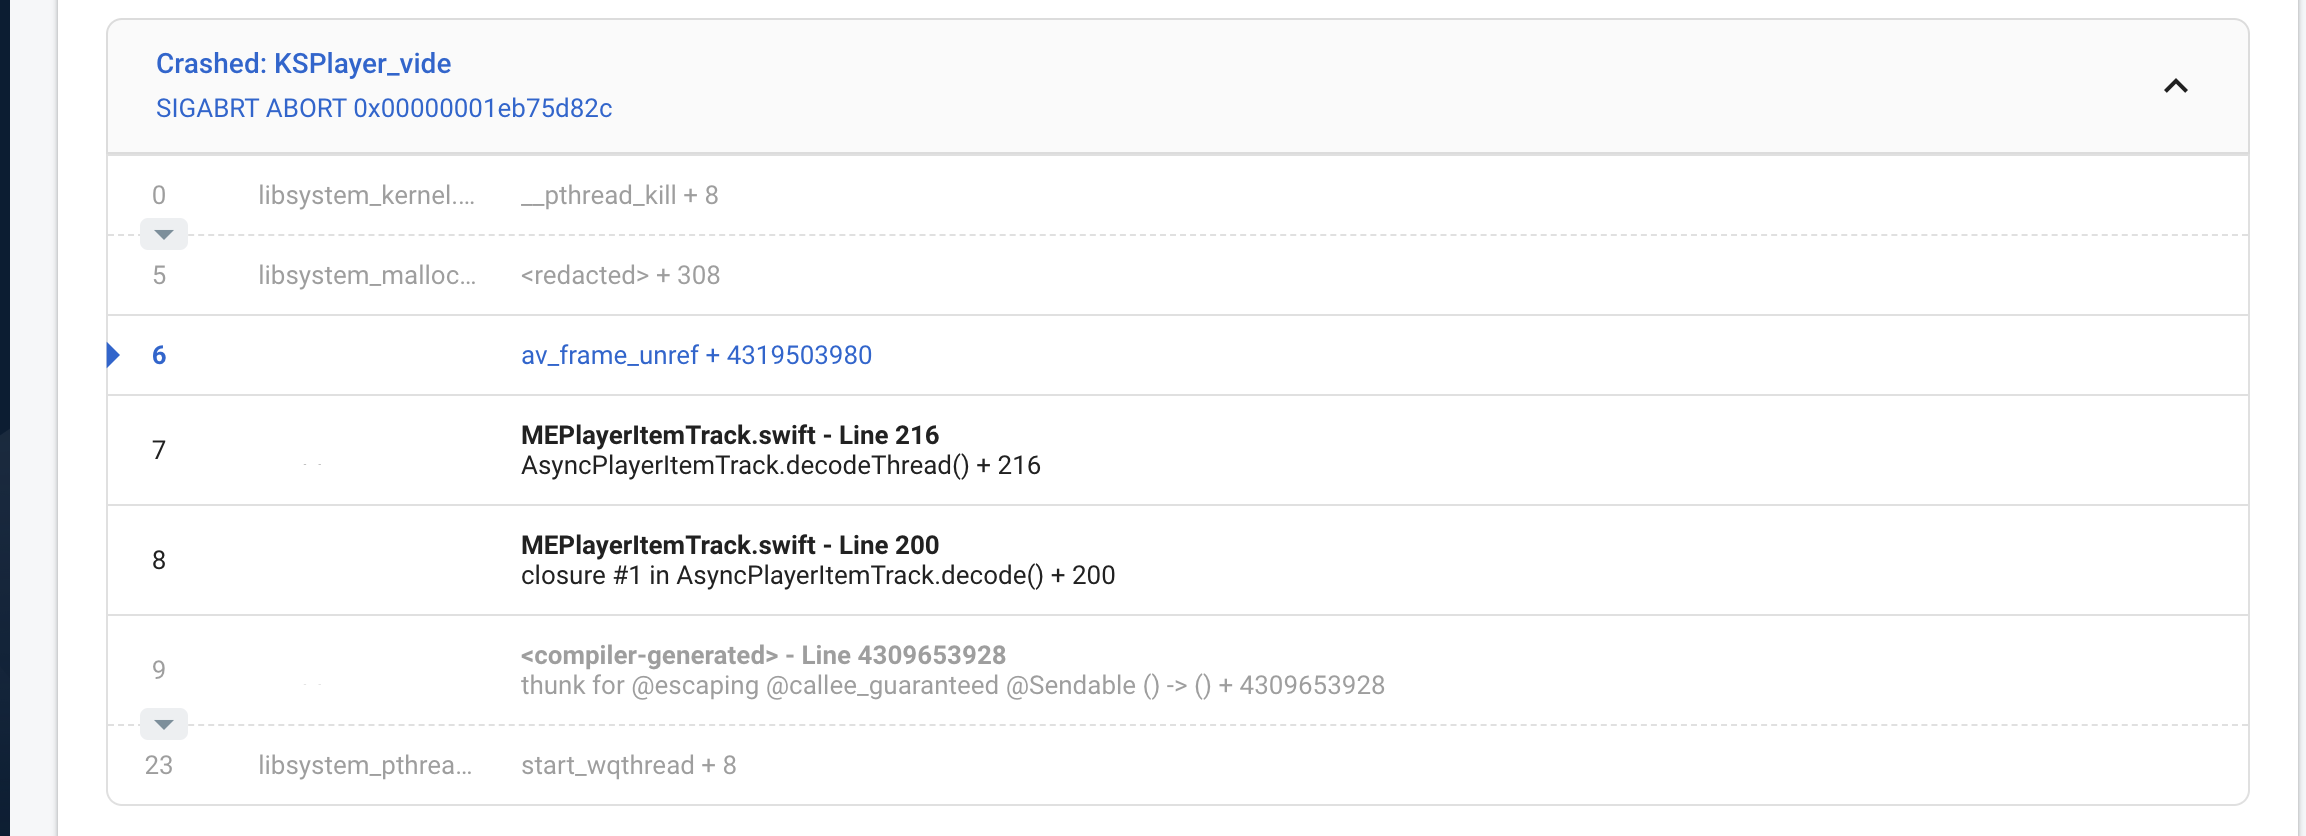Open the Crashed: KSPlayer_vide thread header
Image resolution: width=2306 pixels, height=836 pixels.
coord(303,63)
